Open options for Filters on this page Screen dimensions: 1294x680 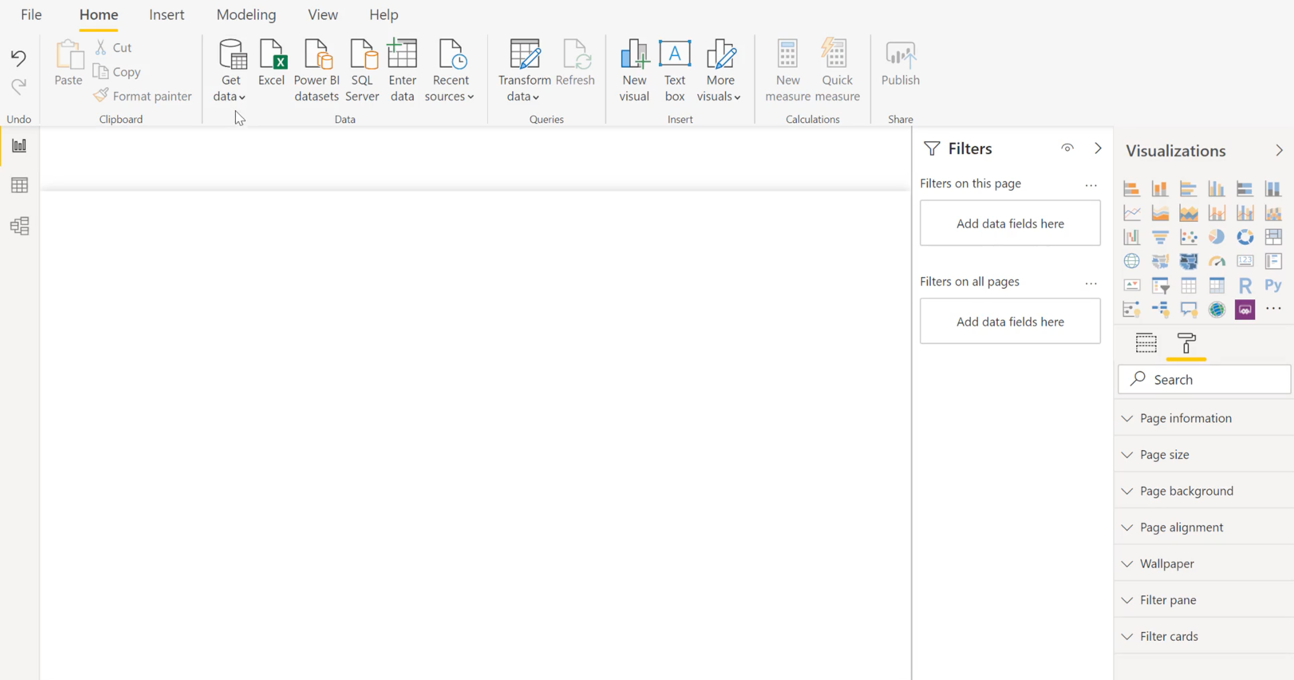coord(1091,185)
